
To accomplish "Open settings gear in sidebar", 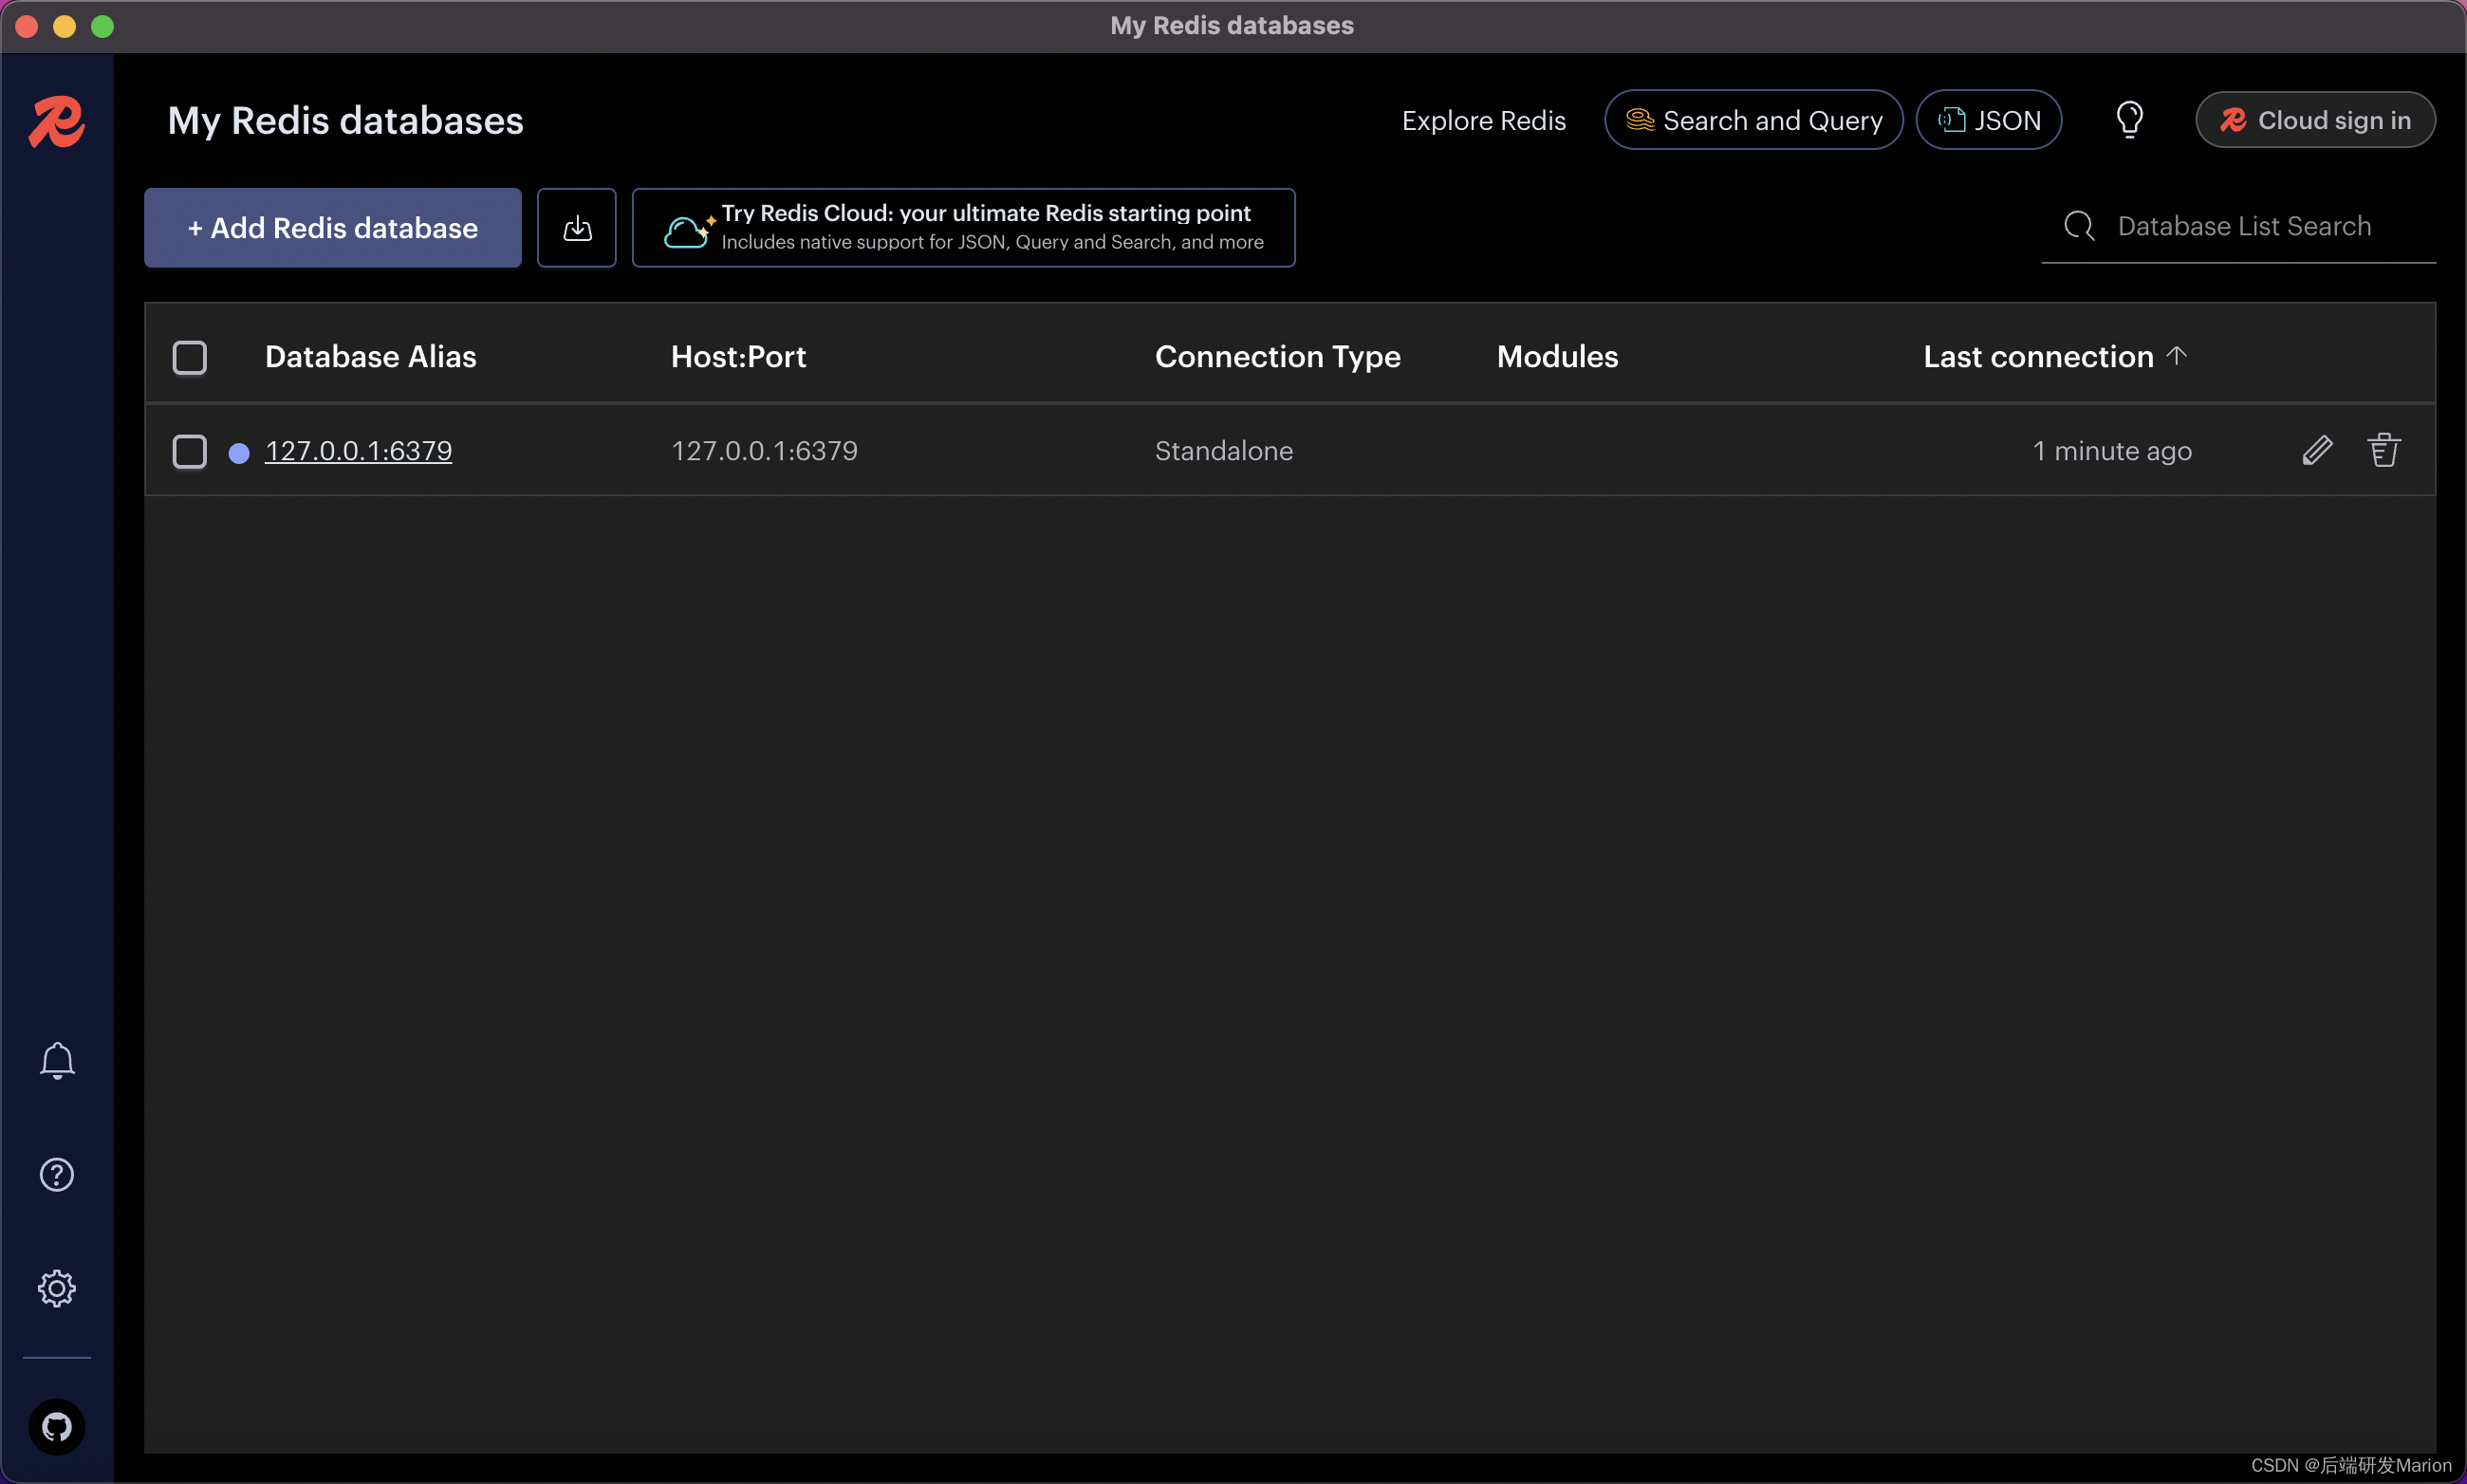I will point(57,1288).
